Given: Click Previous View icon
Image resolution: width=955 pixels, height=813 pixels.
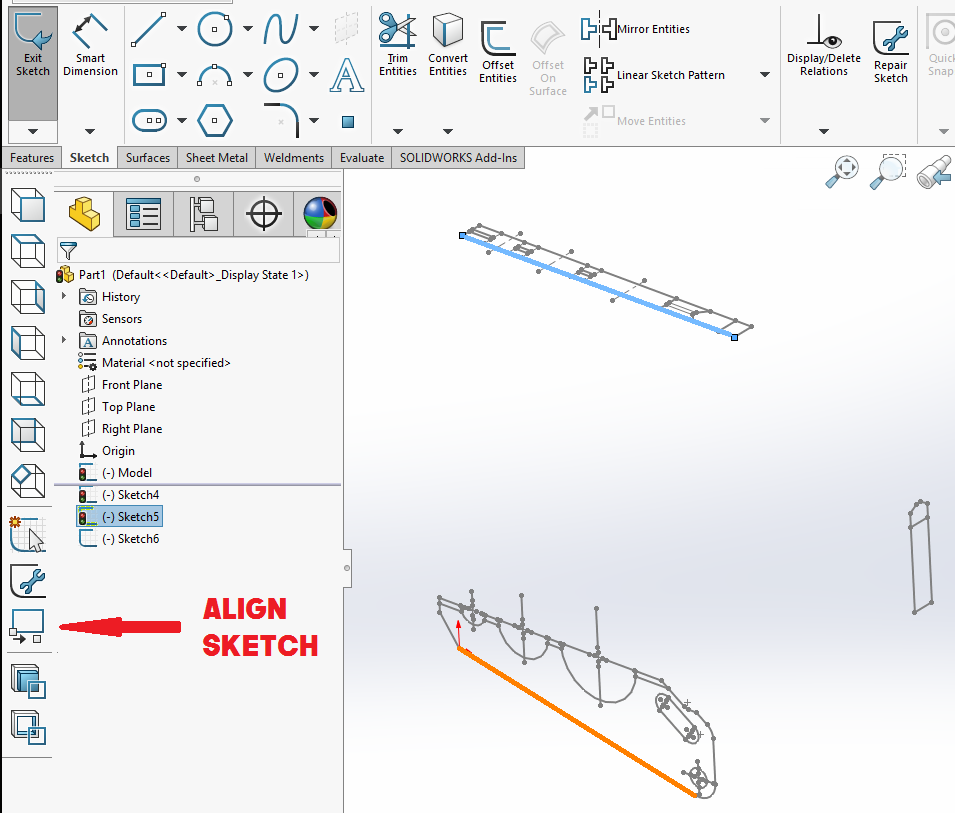Looking at the screenshot, I should [934, 172].
